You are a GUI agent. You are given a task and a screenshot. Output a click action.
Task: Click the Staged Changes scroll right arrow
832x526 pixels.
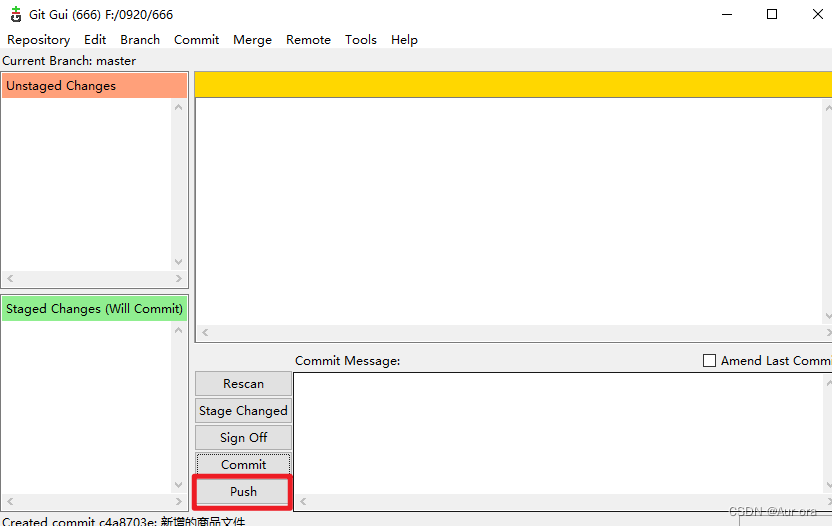pyautogui.click(x=178, y=501)
